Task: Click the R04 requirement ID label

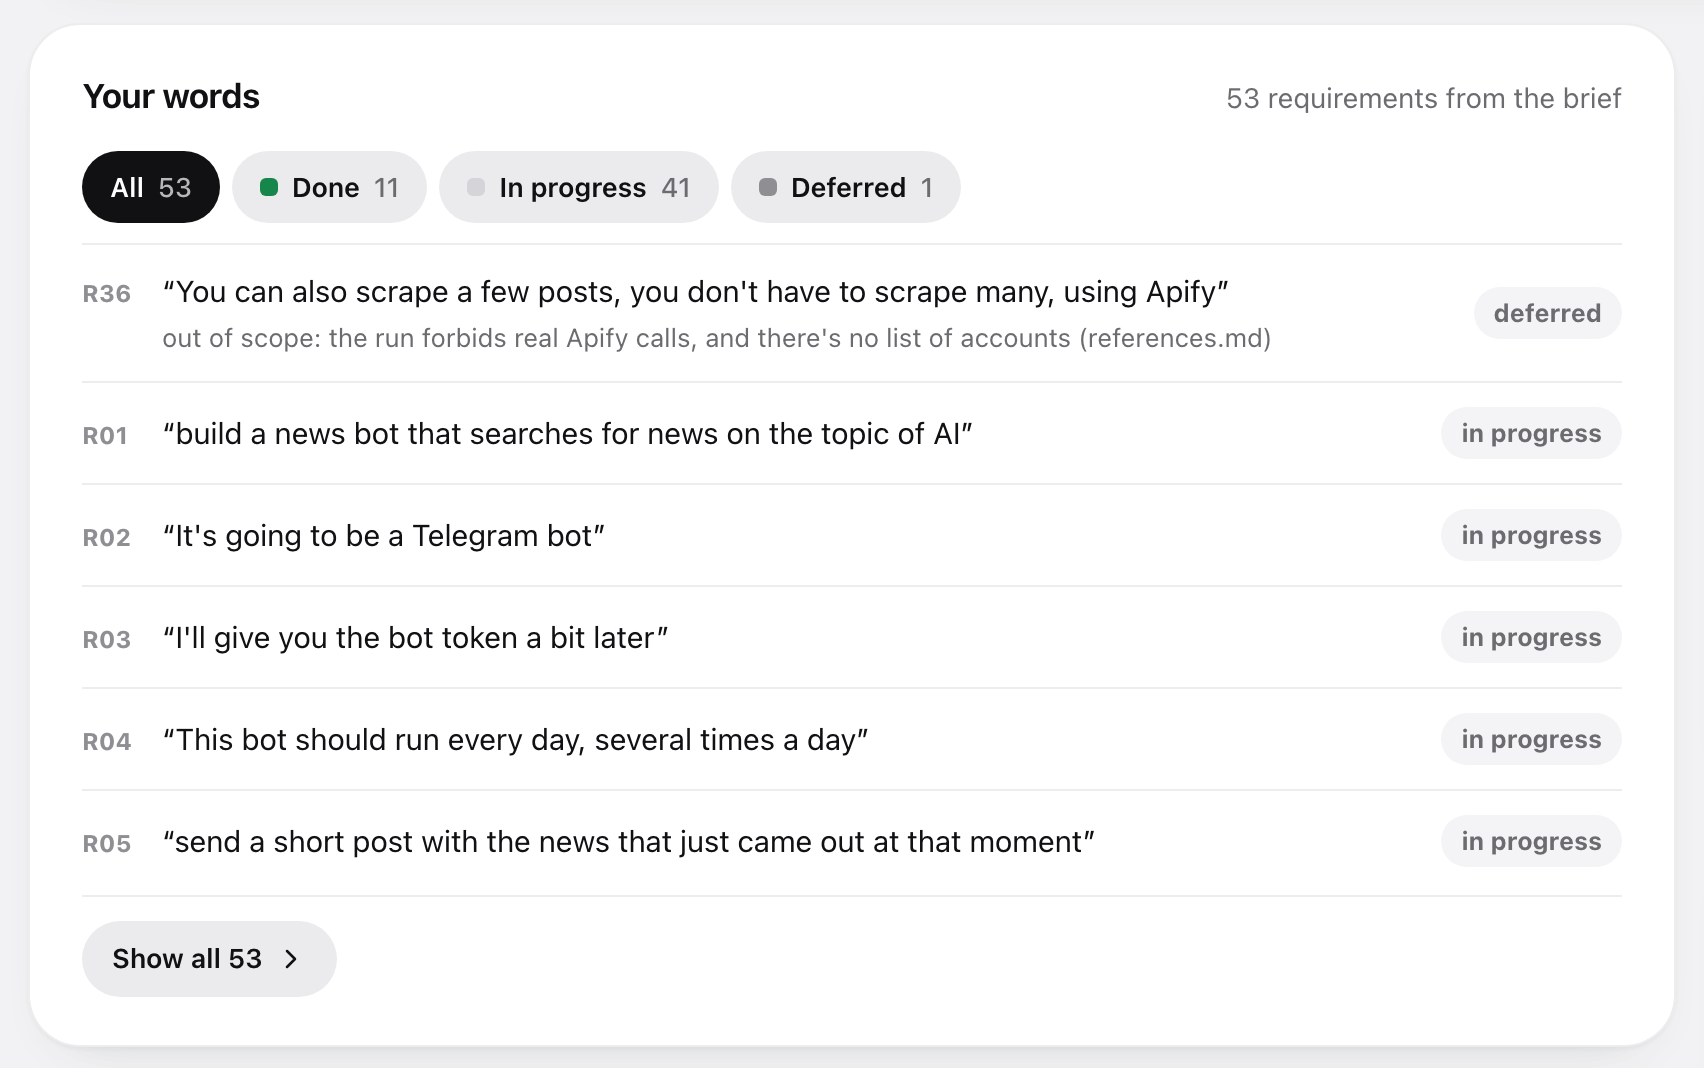Action: 107,742
